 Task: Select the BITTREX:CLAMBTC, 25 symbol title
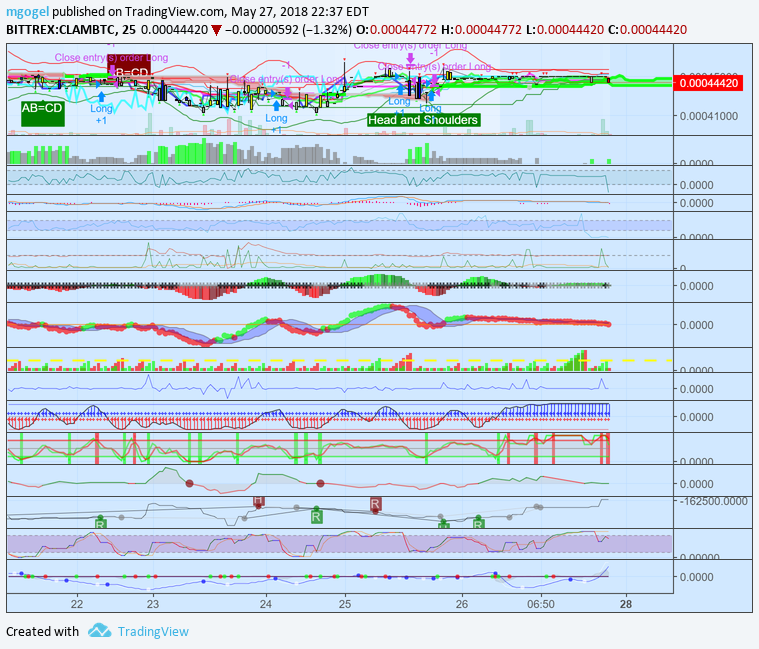click(x=71, y=30)
